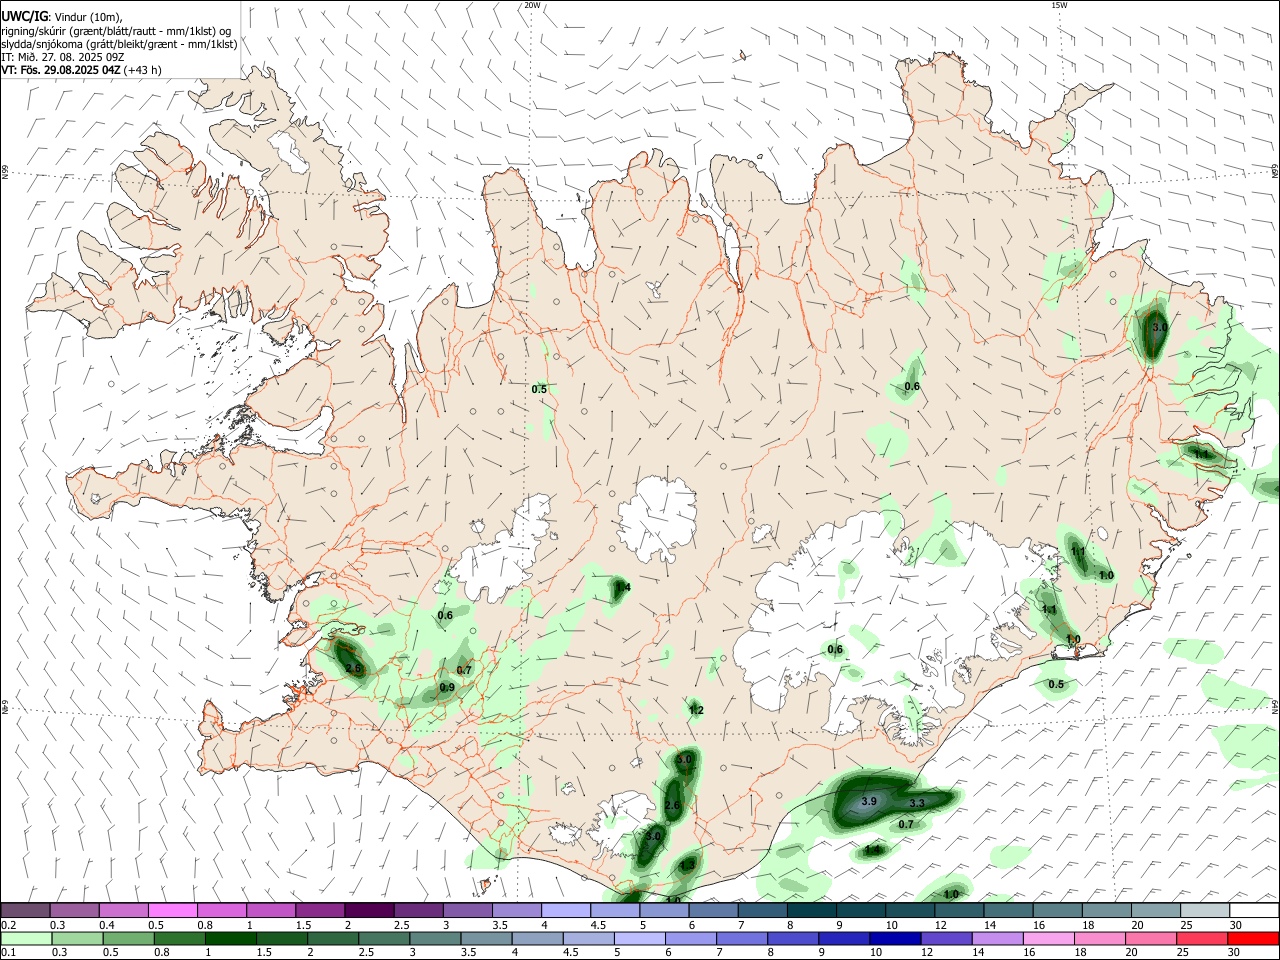
Task: Click the dusky purple 0.2 snow swatch
Action: click(25, 910)
